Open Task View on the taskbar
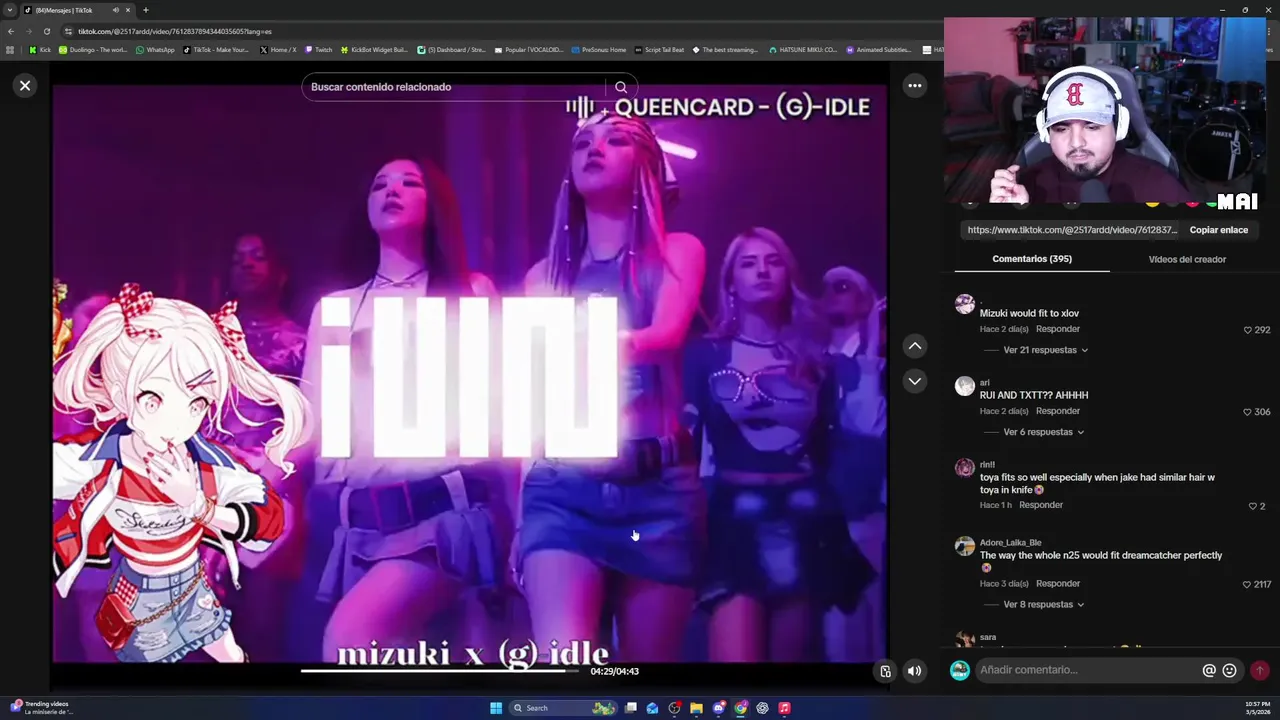The width and height of the screenshot is (1280, 720). point(631,708)
